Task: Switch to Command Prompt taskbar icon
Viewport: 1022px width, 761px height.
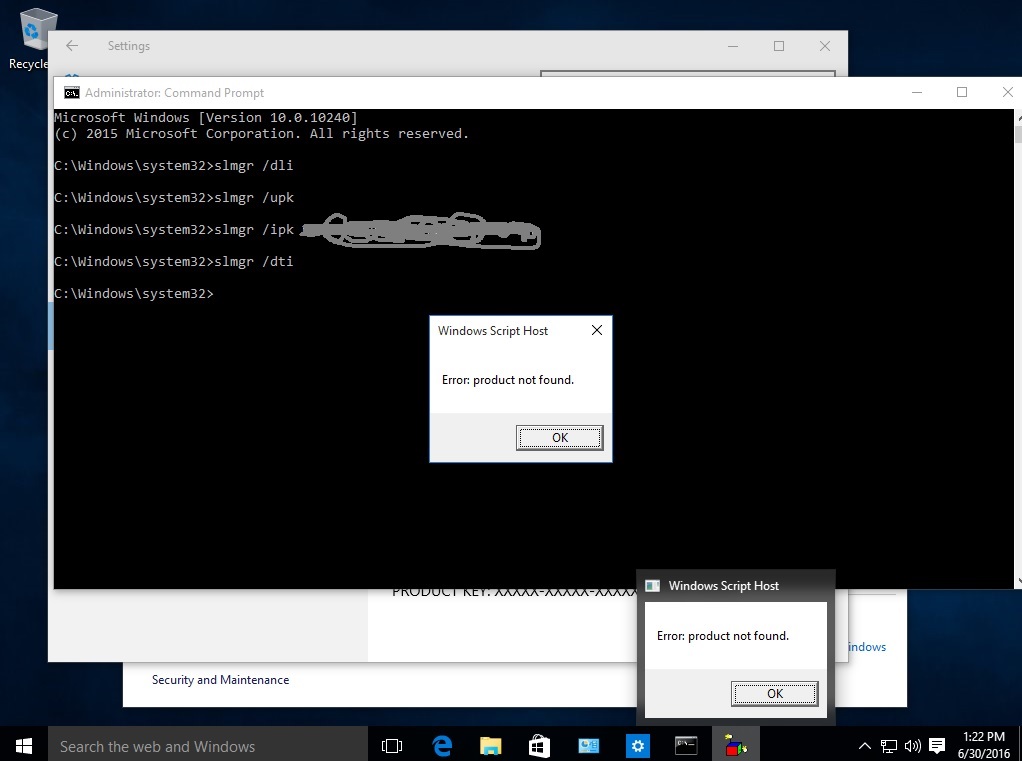Action: pos(686,745)
